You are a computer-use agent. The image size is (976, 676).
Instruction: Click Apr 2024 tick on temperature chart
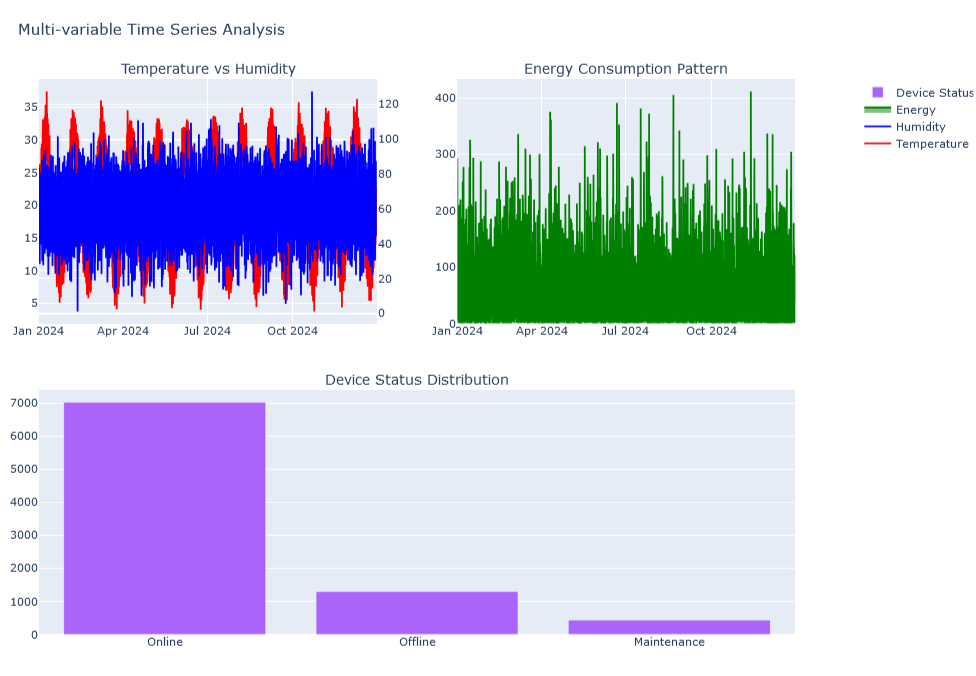click(123, 331)
